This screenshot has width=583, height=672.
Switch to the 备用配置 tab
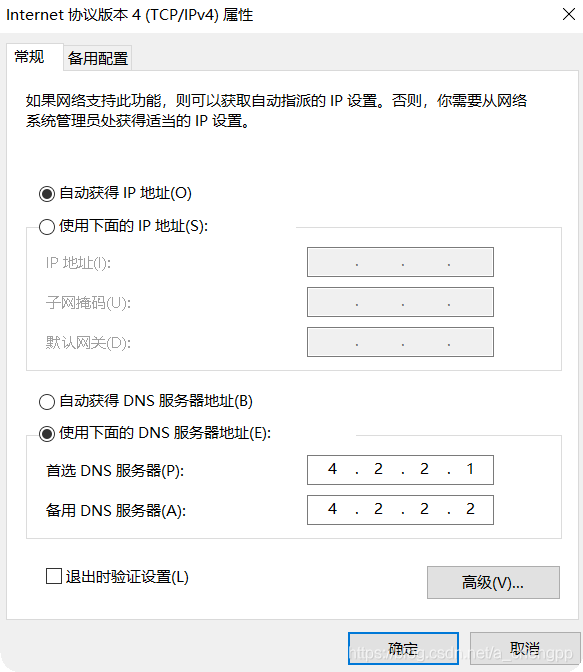98,58
